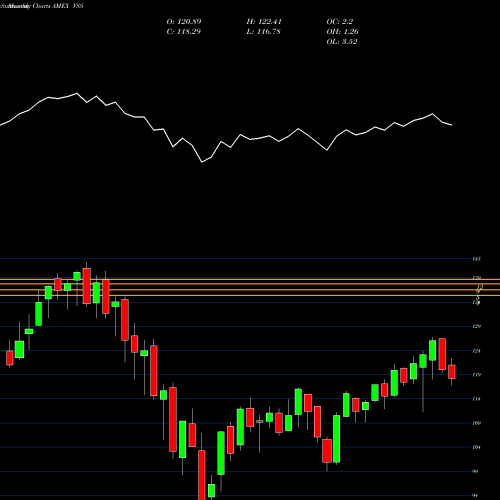Click the 119 price axis label
This screenshot has height=500, width=500.
click(477, 375)
